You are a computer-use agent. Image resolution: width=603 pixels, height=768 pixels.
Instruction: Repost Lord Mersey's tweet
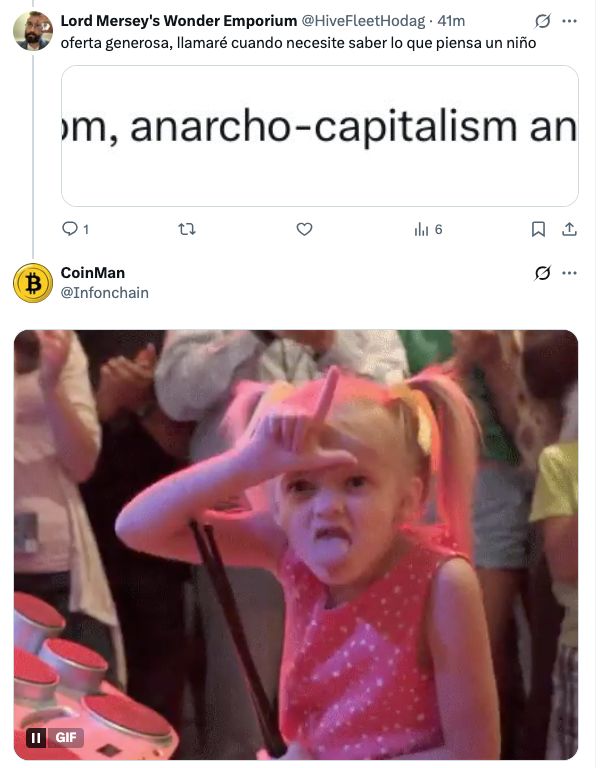[187, 229]
